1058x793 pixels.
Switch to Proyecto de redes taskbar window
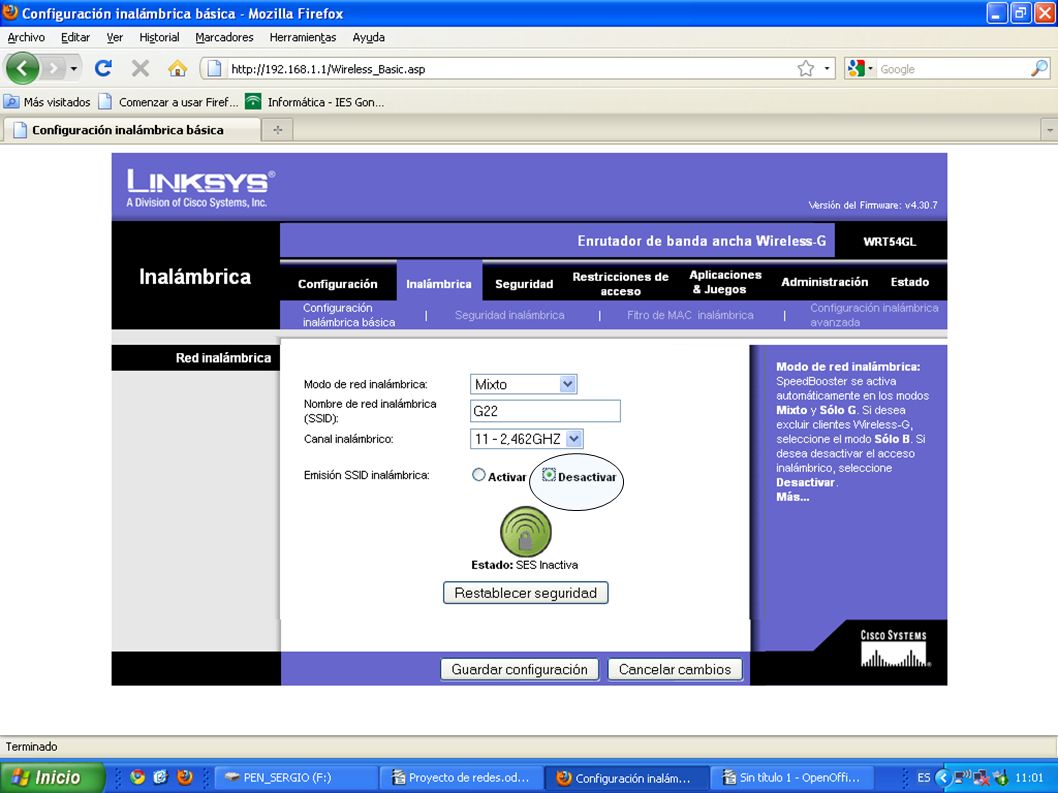point(461,777)
